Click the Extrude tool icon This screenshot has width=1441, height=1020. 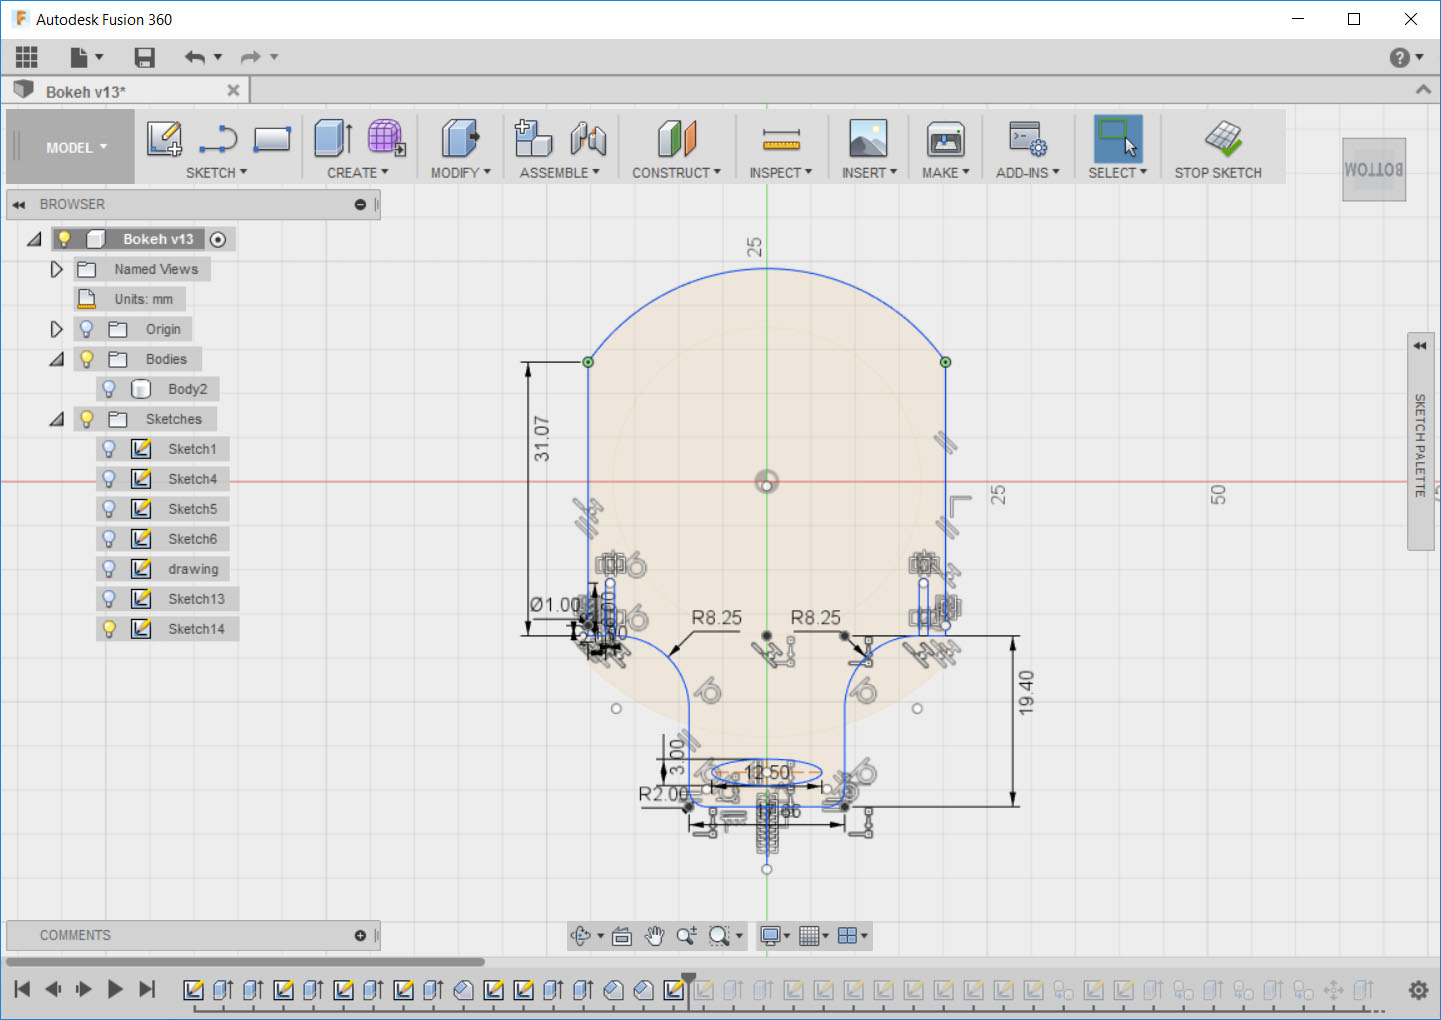(x=332, y=139)
